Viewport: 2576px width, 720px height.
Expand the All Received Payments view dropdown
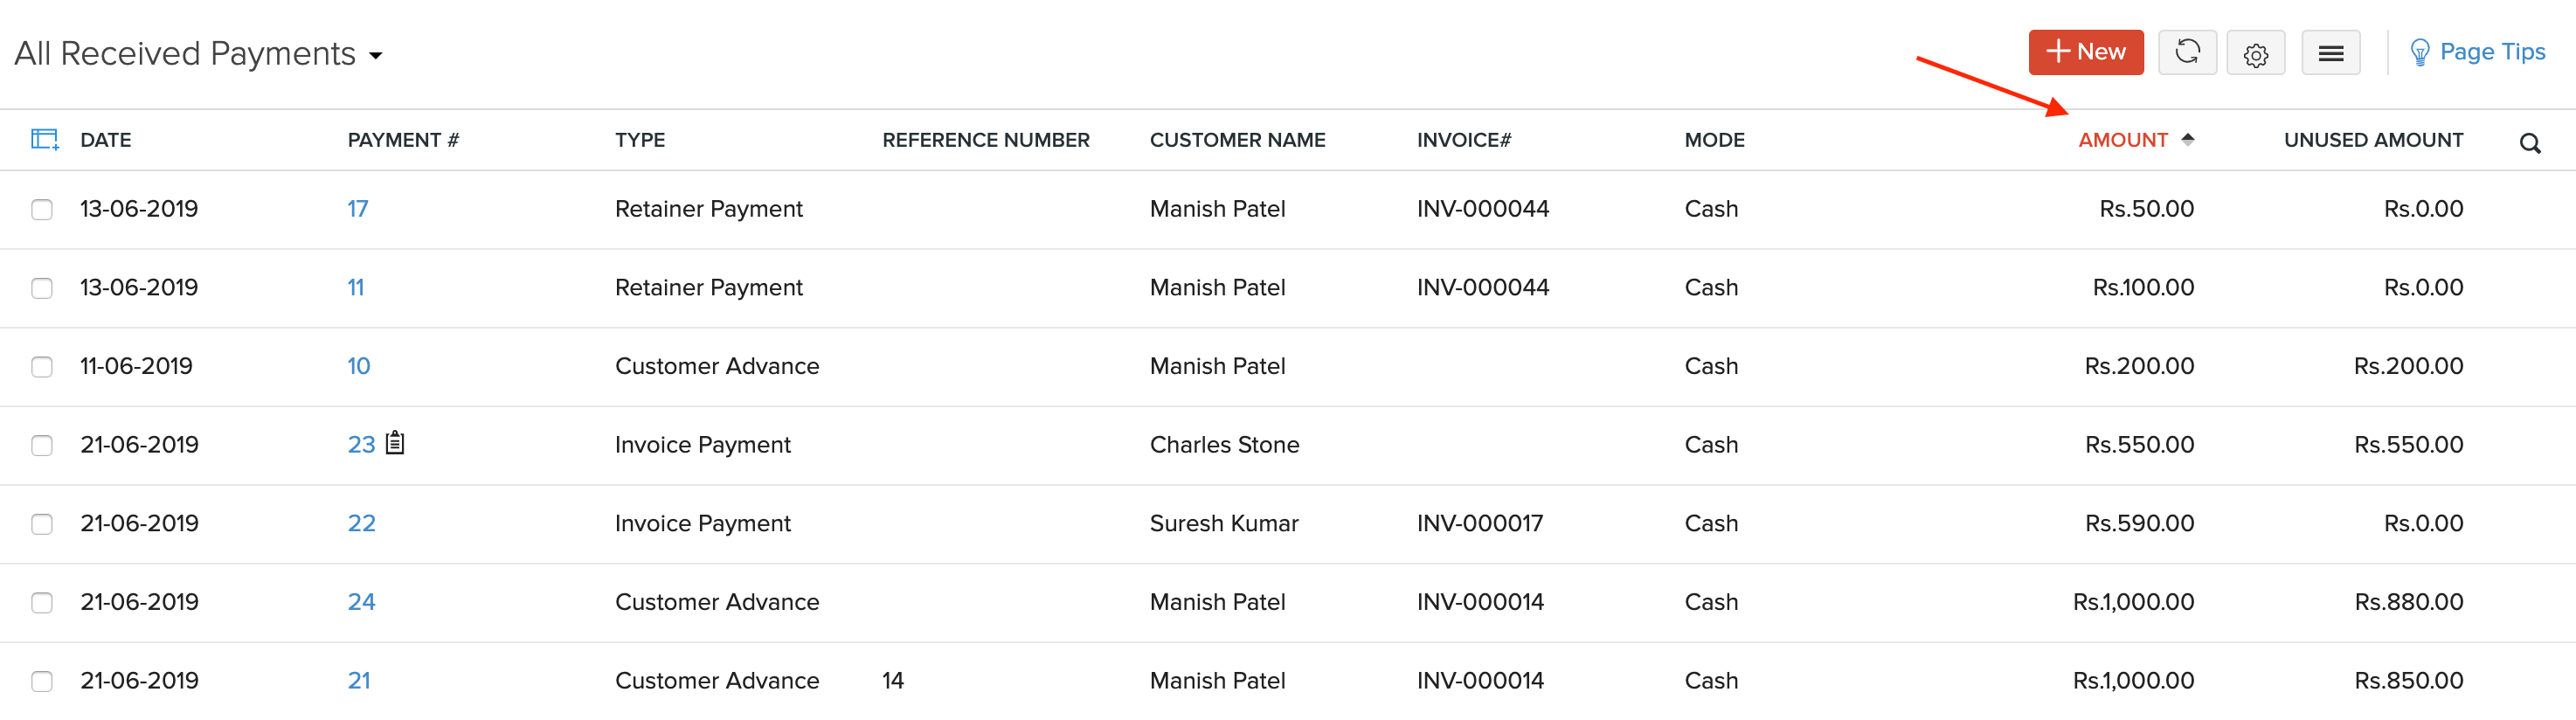[x=375, y=57]
